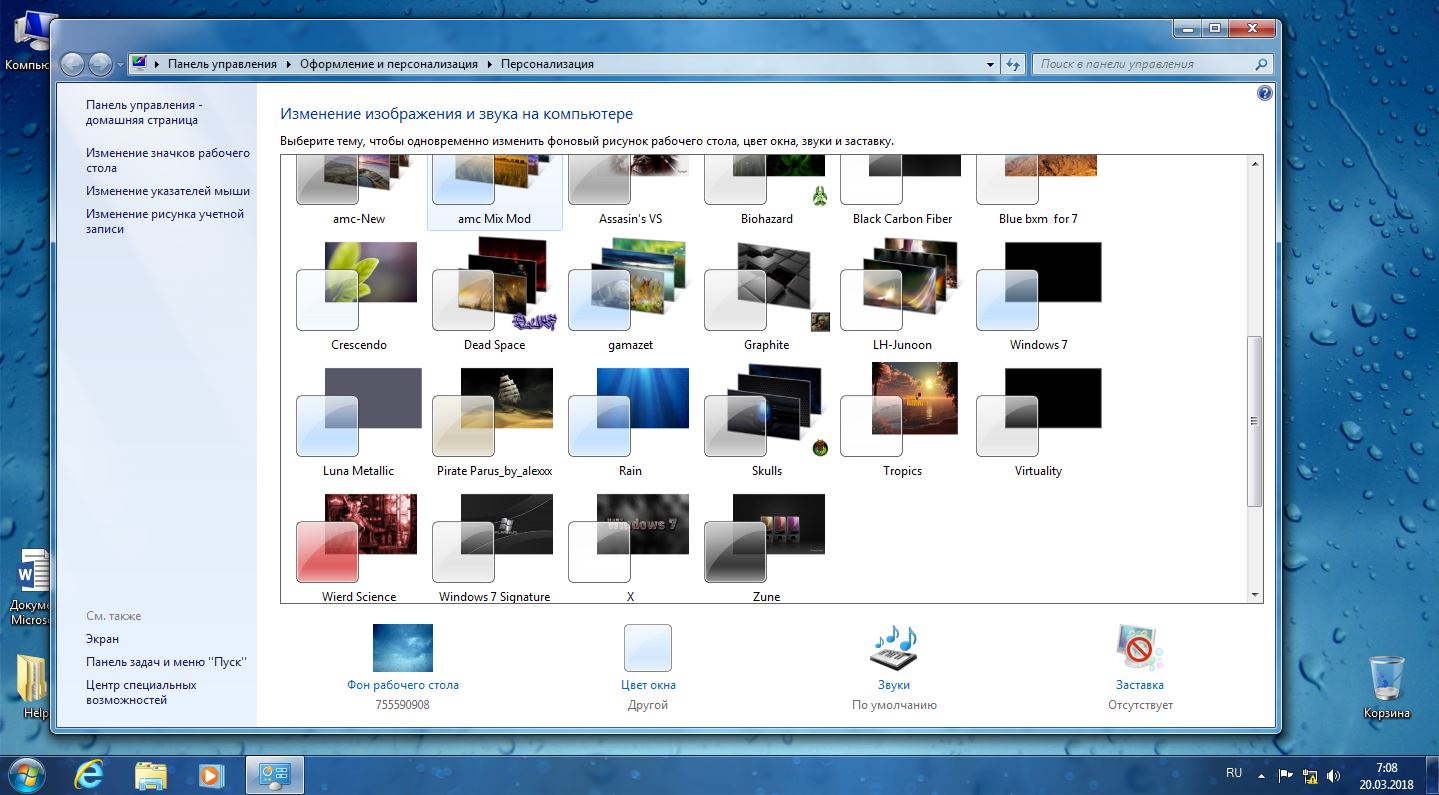Open Изменение указателей мыши link
The image size is (1439, 795).
click(x=167, y=191)
